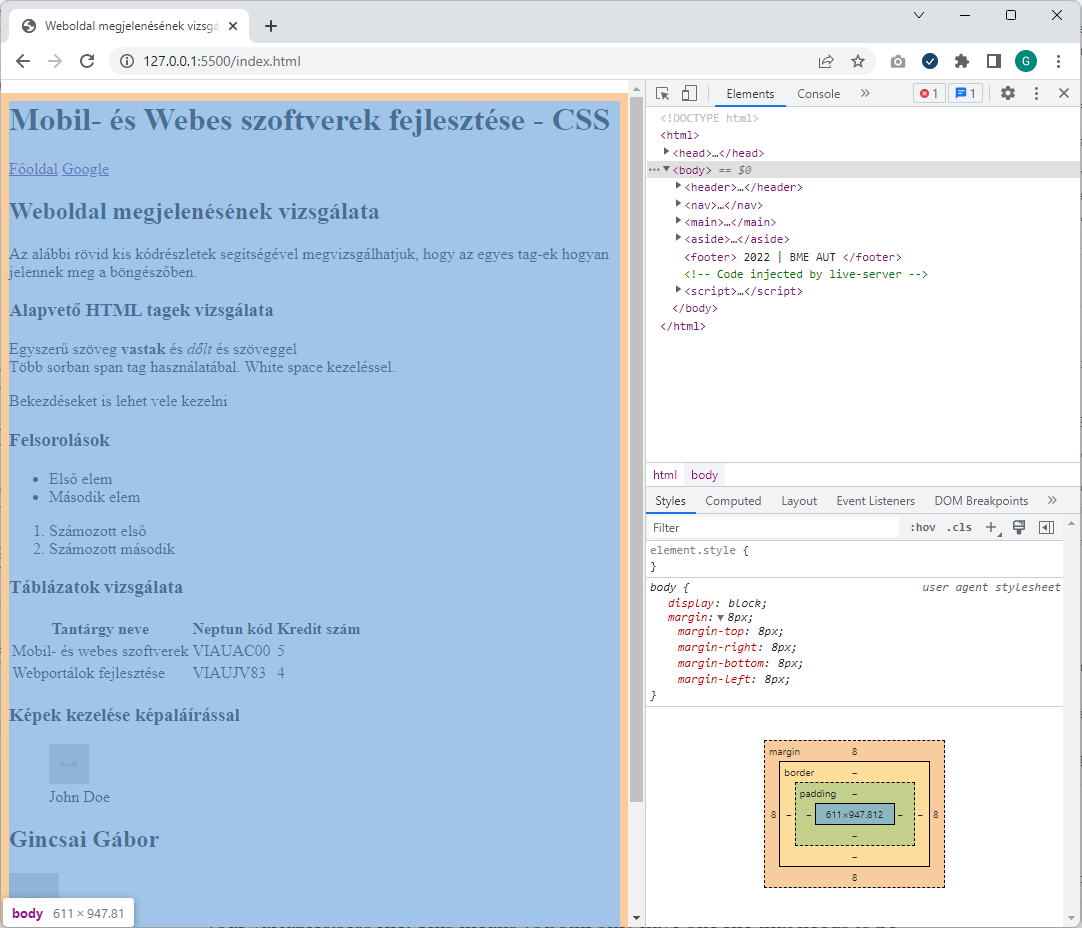Open the camera screenshot extension

(x=898, y=61)
